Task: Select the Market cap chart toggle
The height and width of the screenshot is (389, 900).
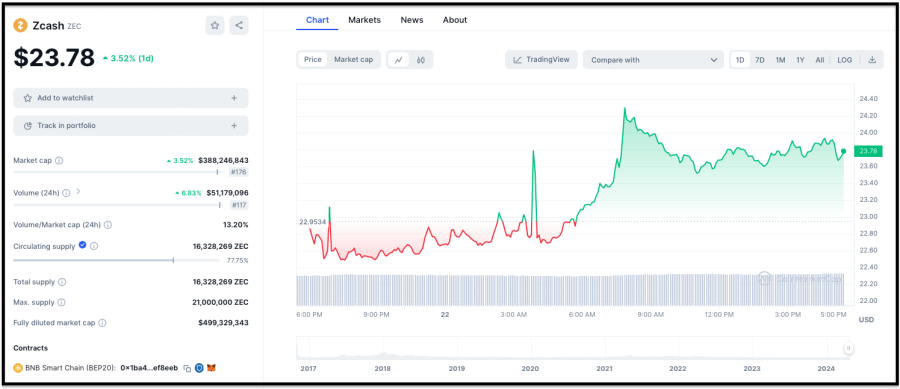Action: (x=354, y=60)
